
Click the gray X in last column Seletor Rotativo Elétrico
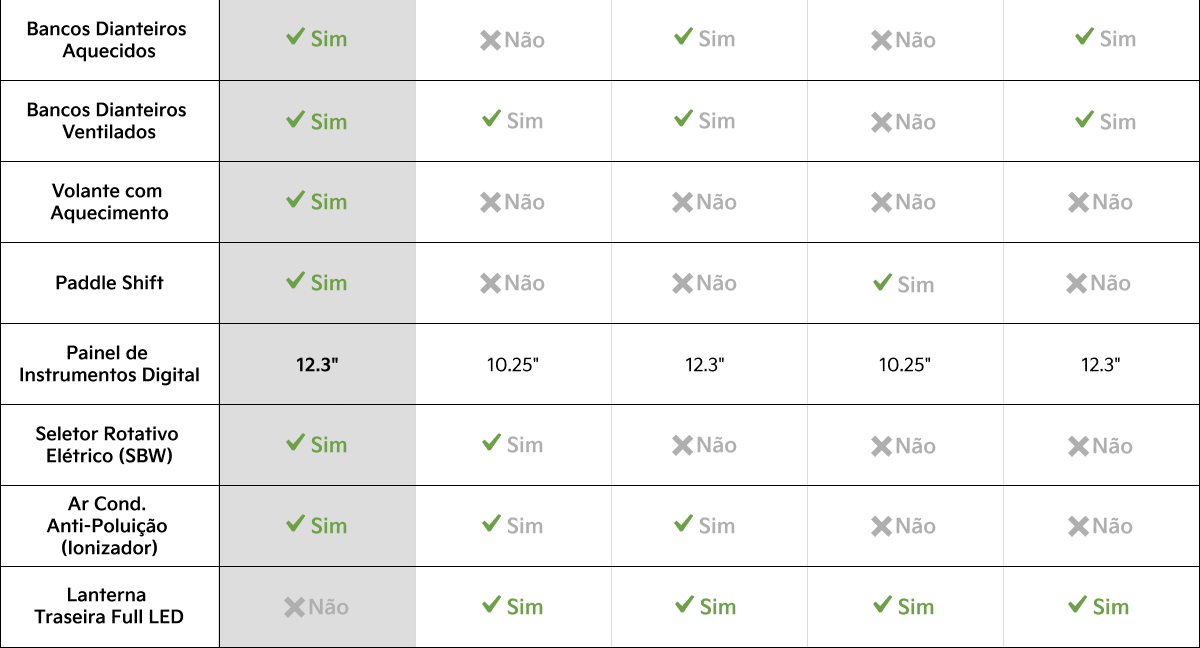point(1078,446)
